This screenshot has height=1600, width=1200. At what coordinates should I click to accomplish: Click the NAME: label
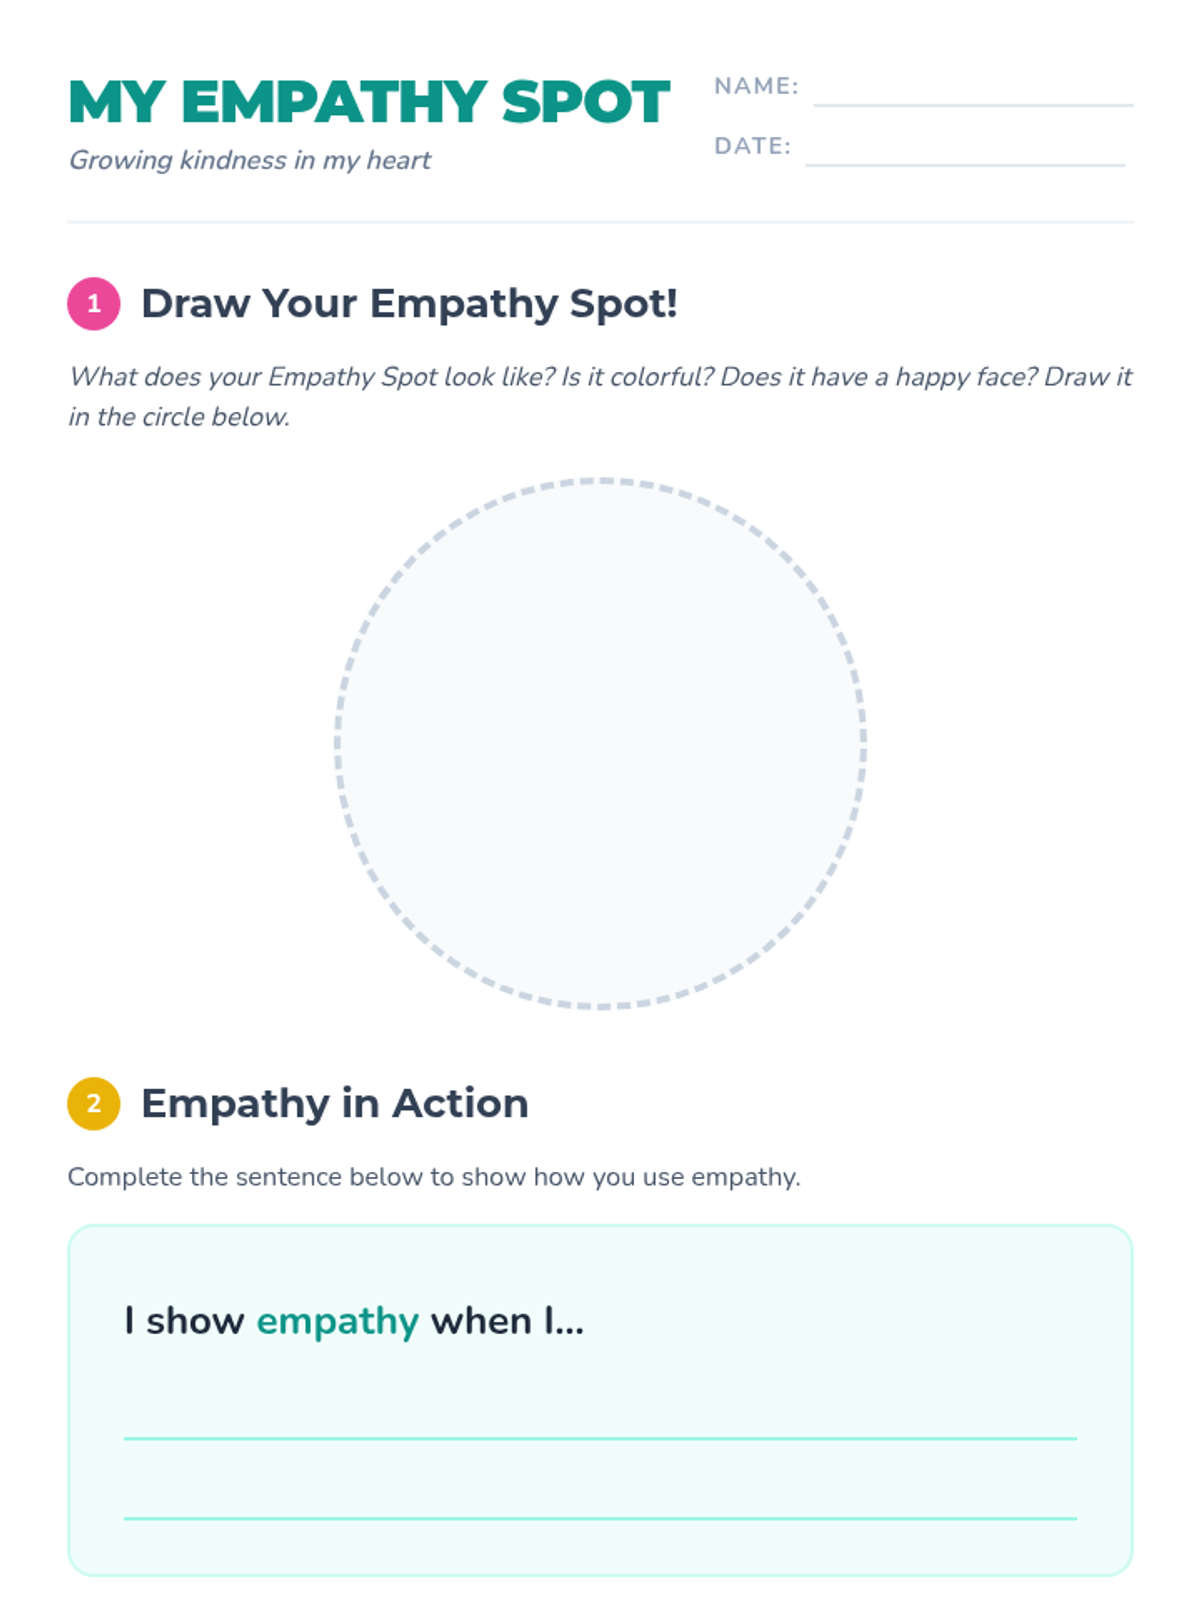pyautogui.click(x=756, y=86)
